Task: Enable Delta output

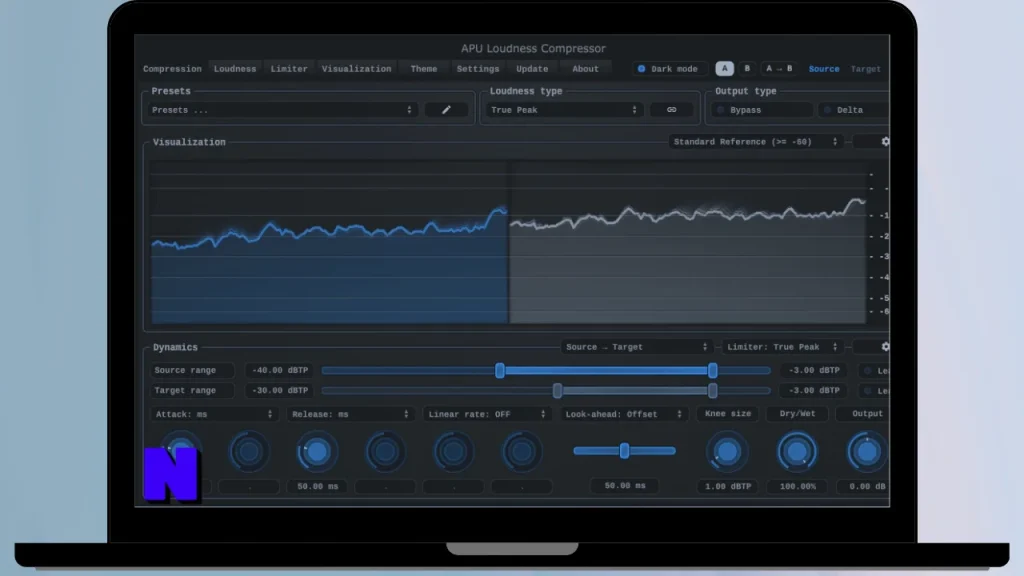Action: coord(854,110)
